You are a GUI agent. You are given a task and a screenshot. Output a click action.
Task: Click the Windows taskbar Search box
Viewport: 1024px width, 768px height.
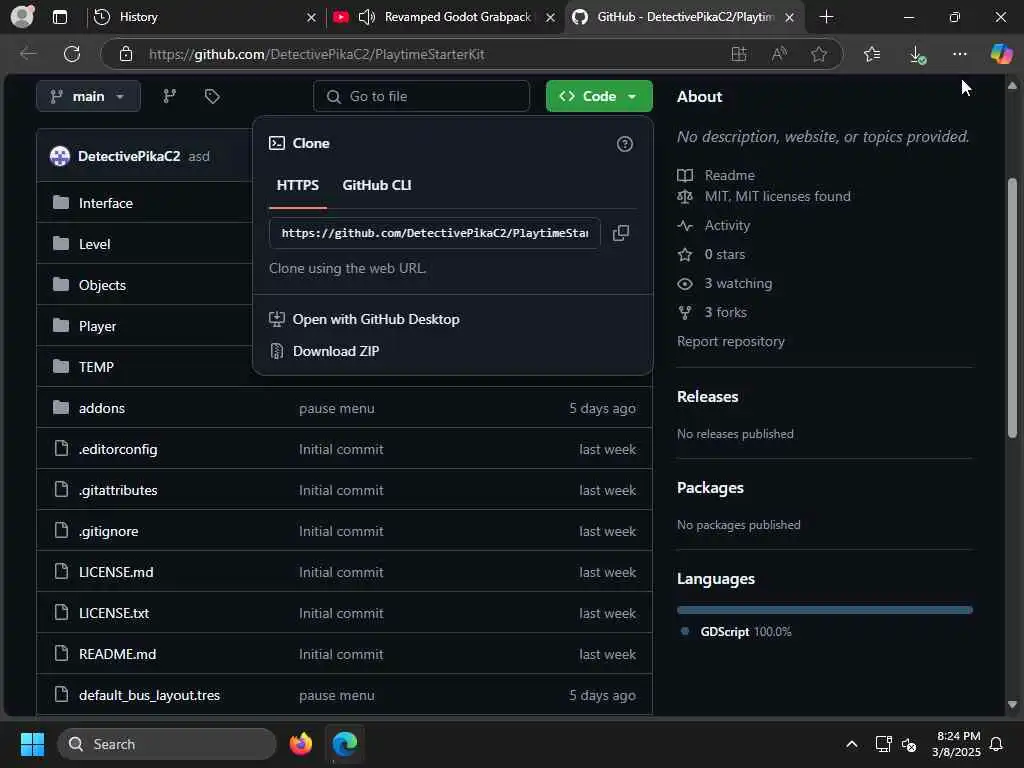(x=167, y=744)
